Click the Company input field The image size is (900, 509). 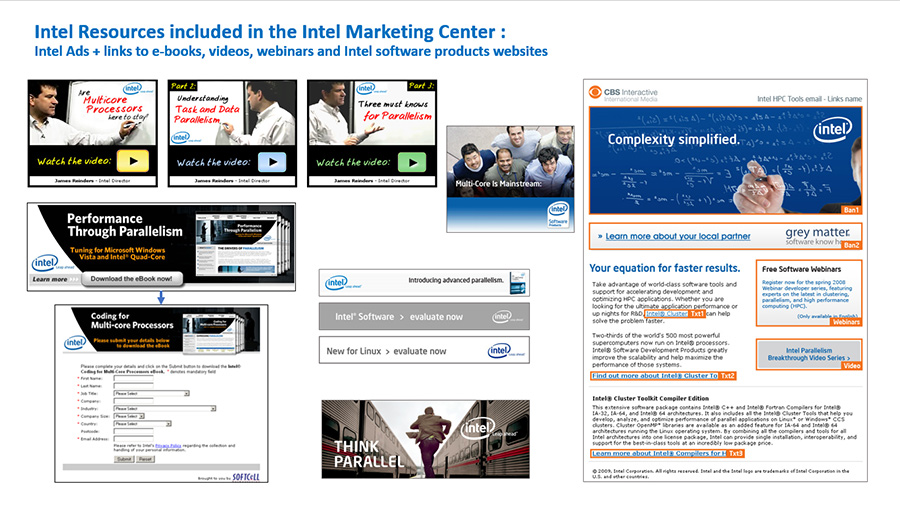pos(133,401)
